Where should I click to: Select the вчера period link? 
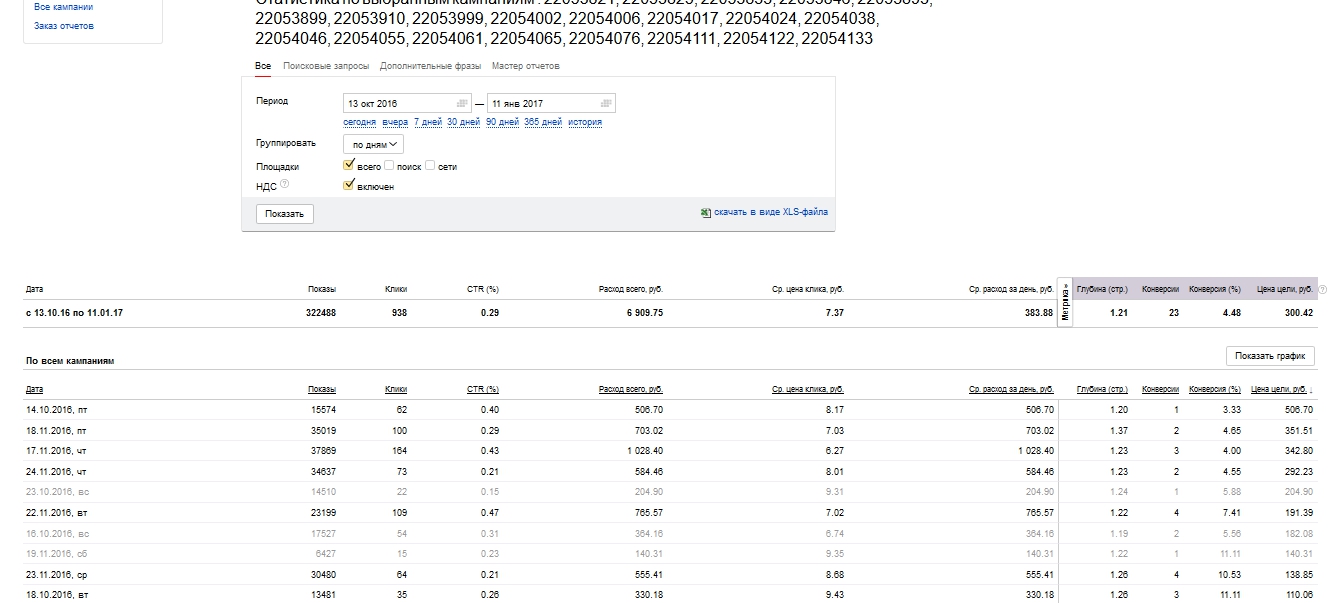[395, 122]
